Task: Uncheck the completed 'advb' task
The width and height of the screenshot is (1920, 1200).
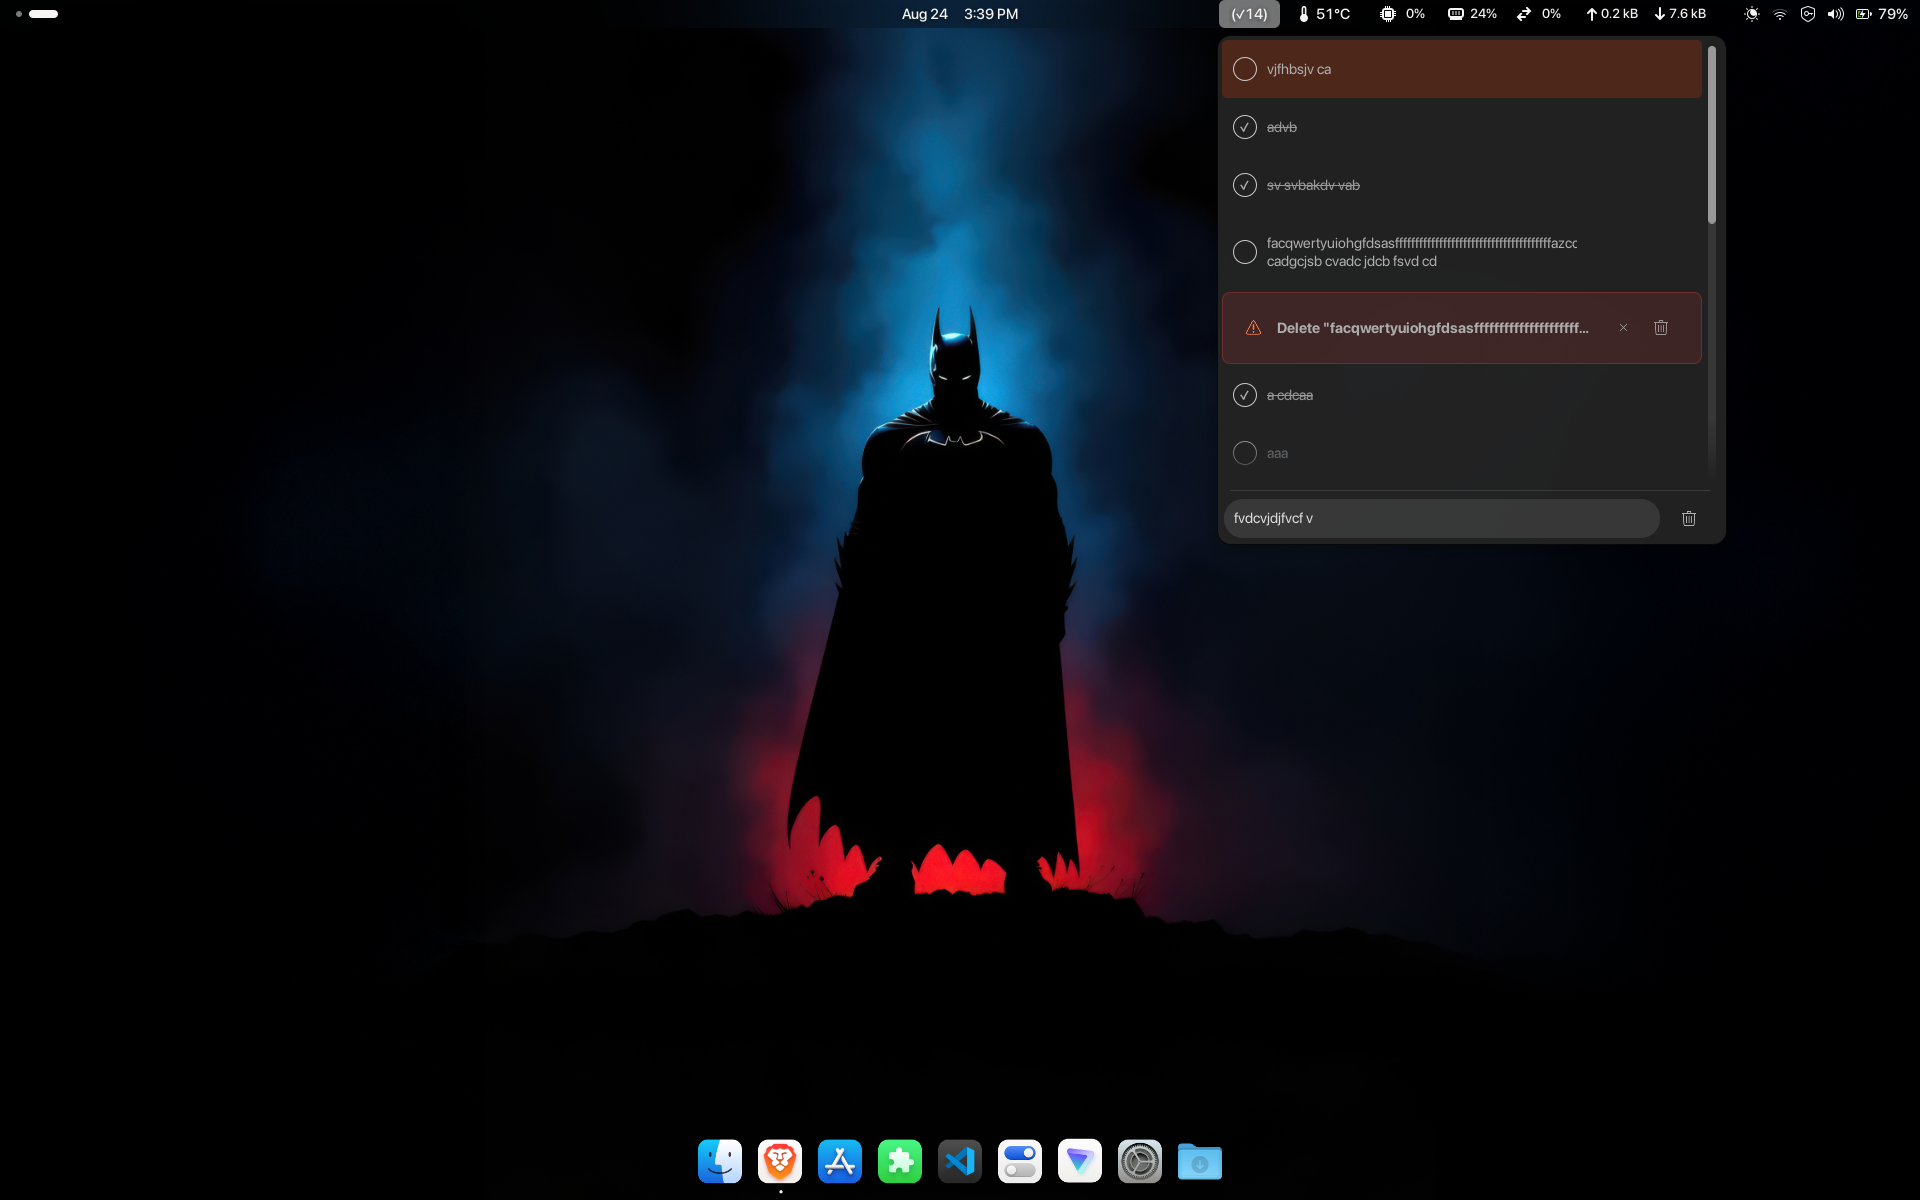Action: tap(1245, 127)
